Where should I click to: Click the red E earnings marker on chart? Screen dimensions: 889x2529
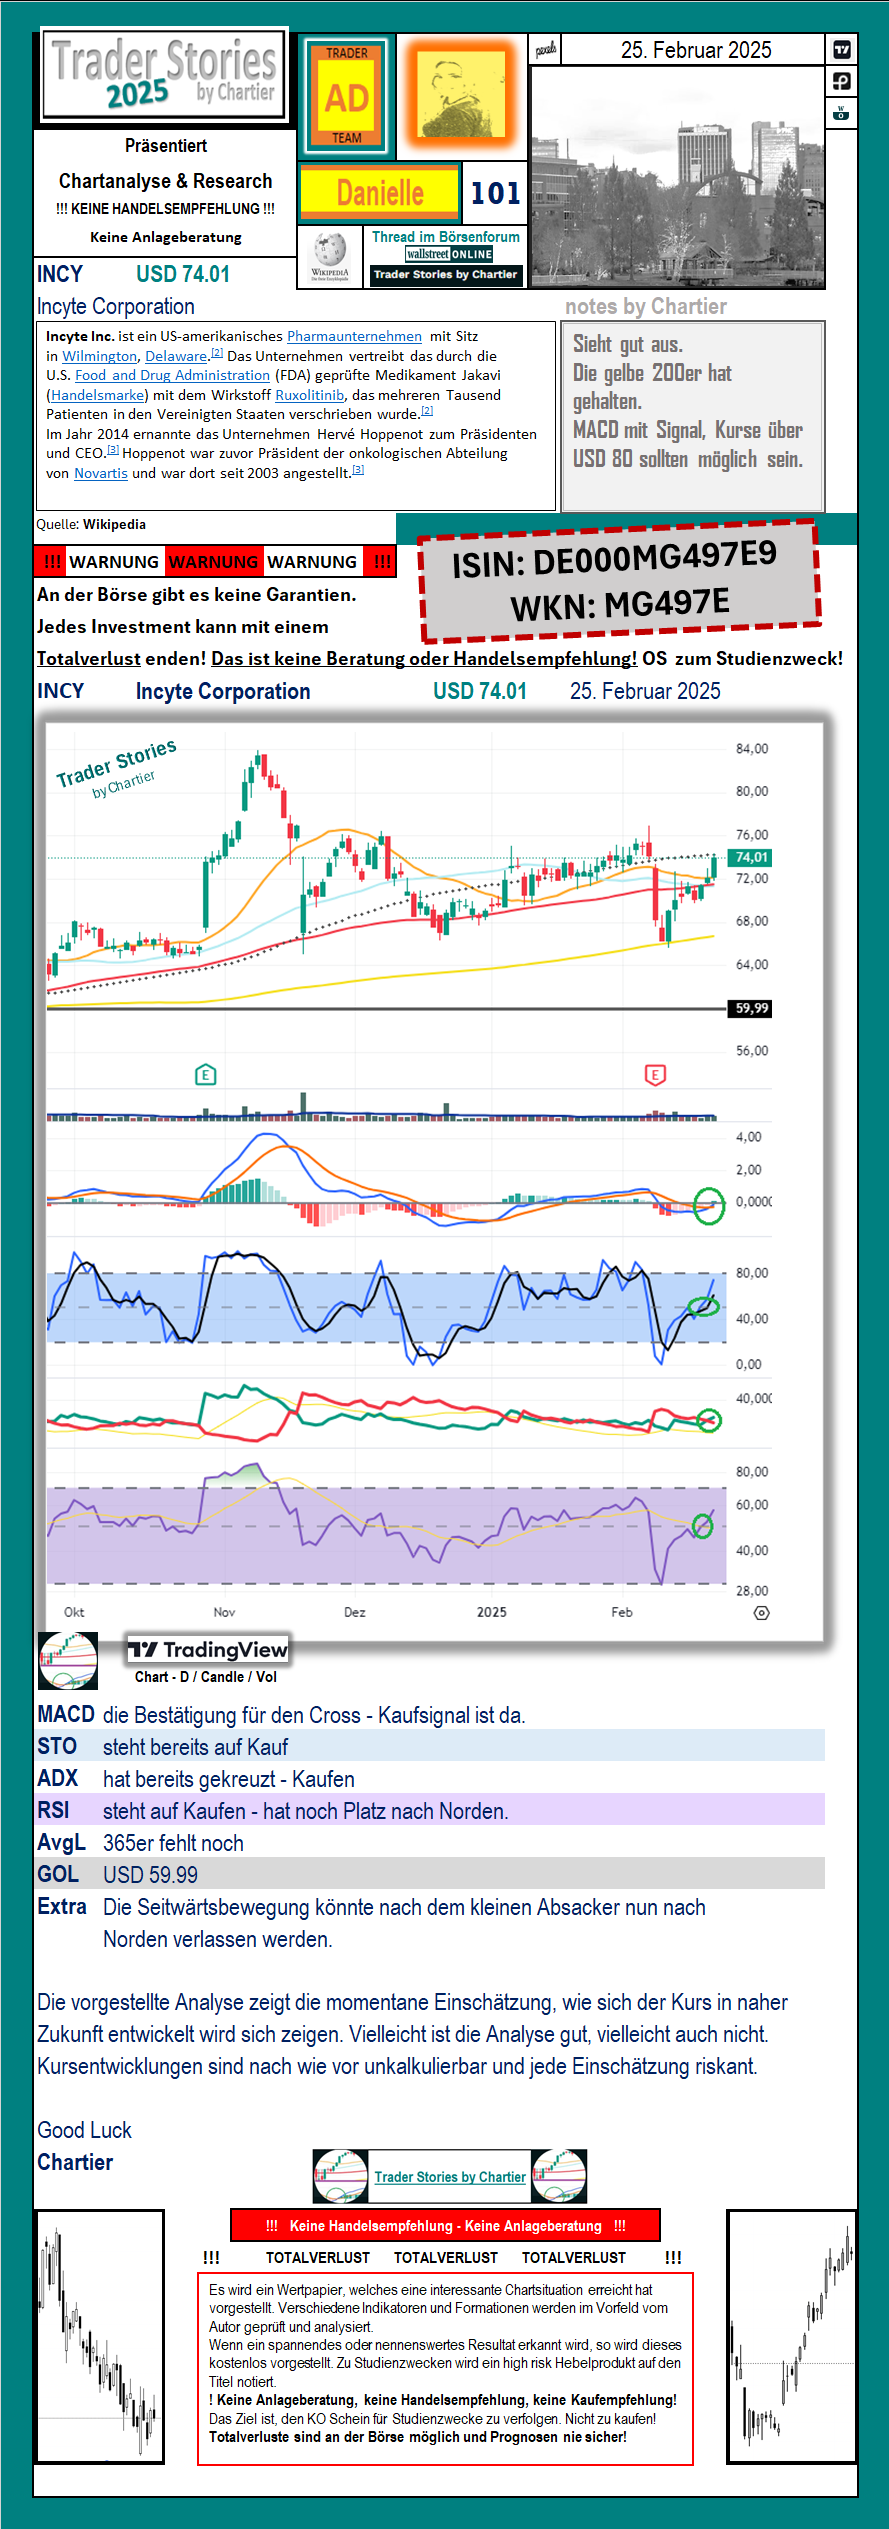[655, 1075]
